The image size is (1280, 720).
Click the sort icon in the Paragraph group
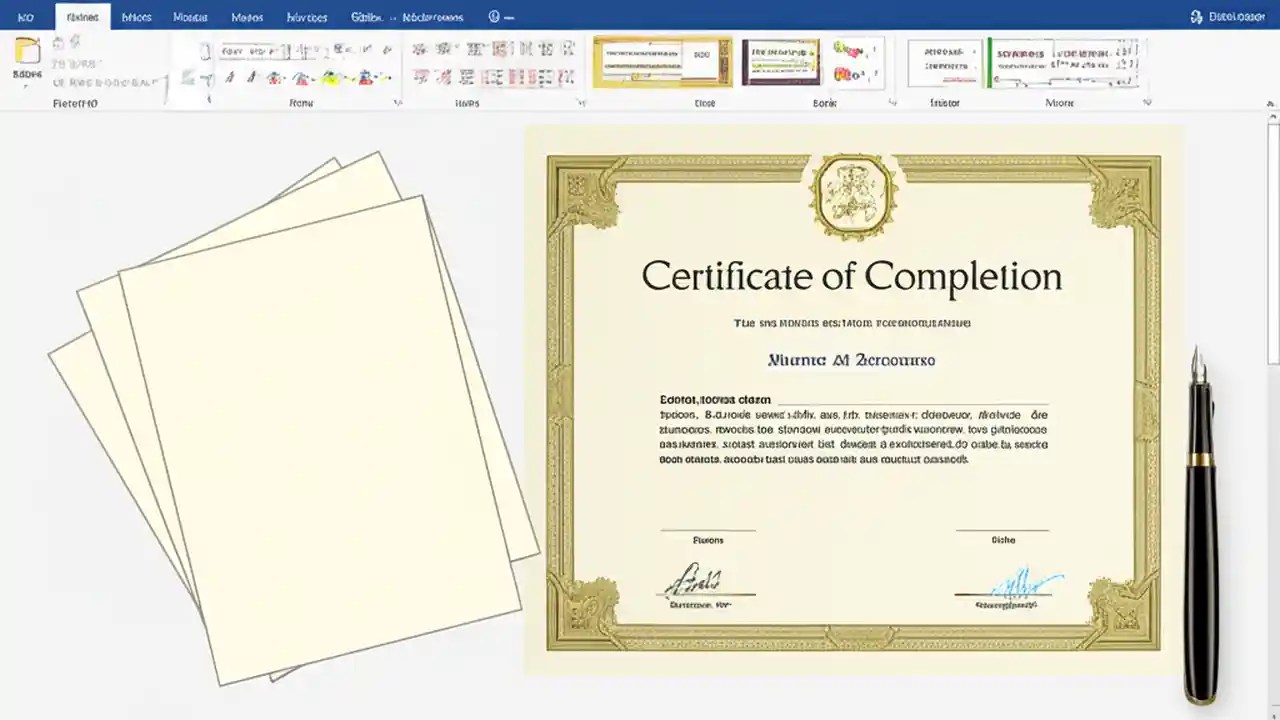(547, 46)
